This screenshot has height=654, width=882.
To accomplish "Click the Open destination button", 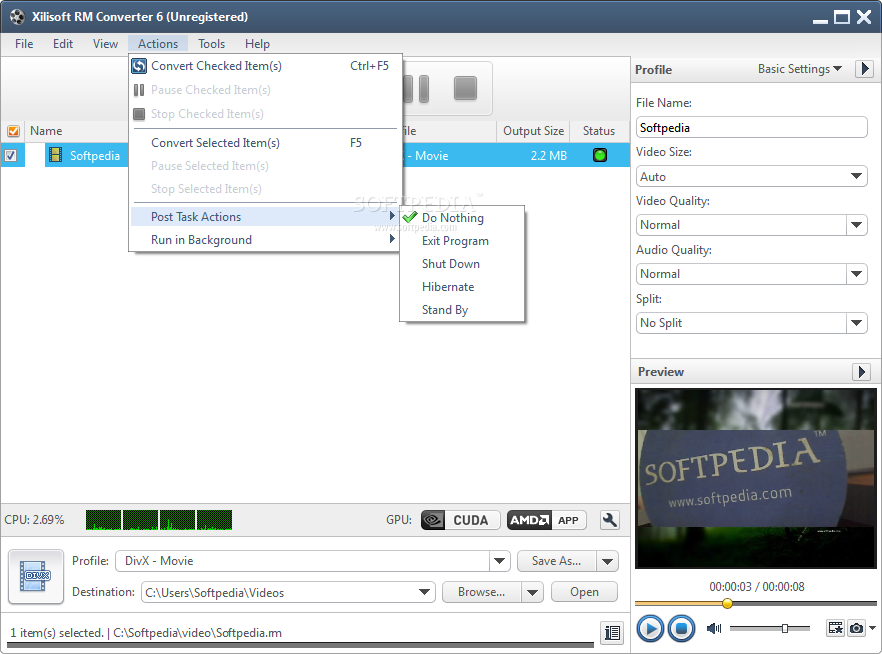I will pyautogui.click(x=584, y=592).
